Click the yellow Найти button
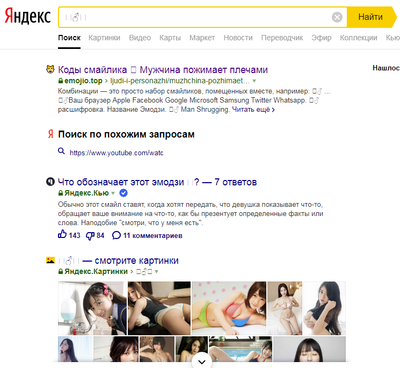Viewport: 400px width, 368px height. click(371, 17)
